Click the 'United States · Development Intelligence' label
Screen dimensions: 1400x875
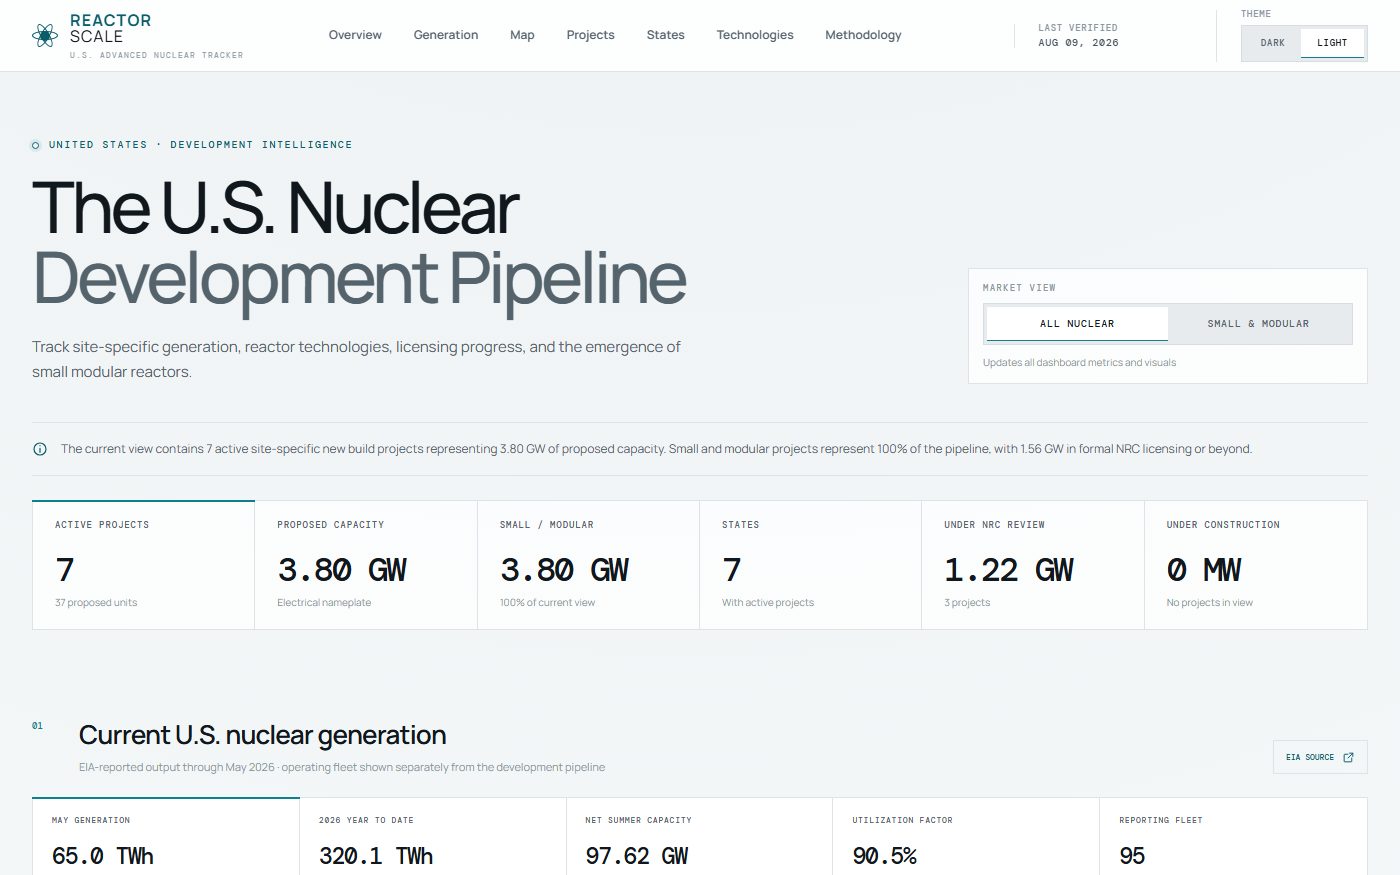click(x=200, y=145)
